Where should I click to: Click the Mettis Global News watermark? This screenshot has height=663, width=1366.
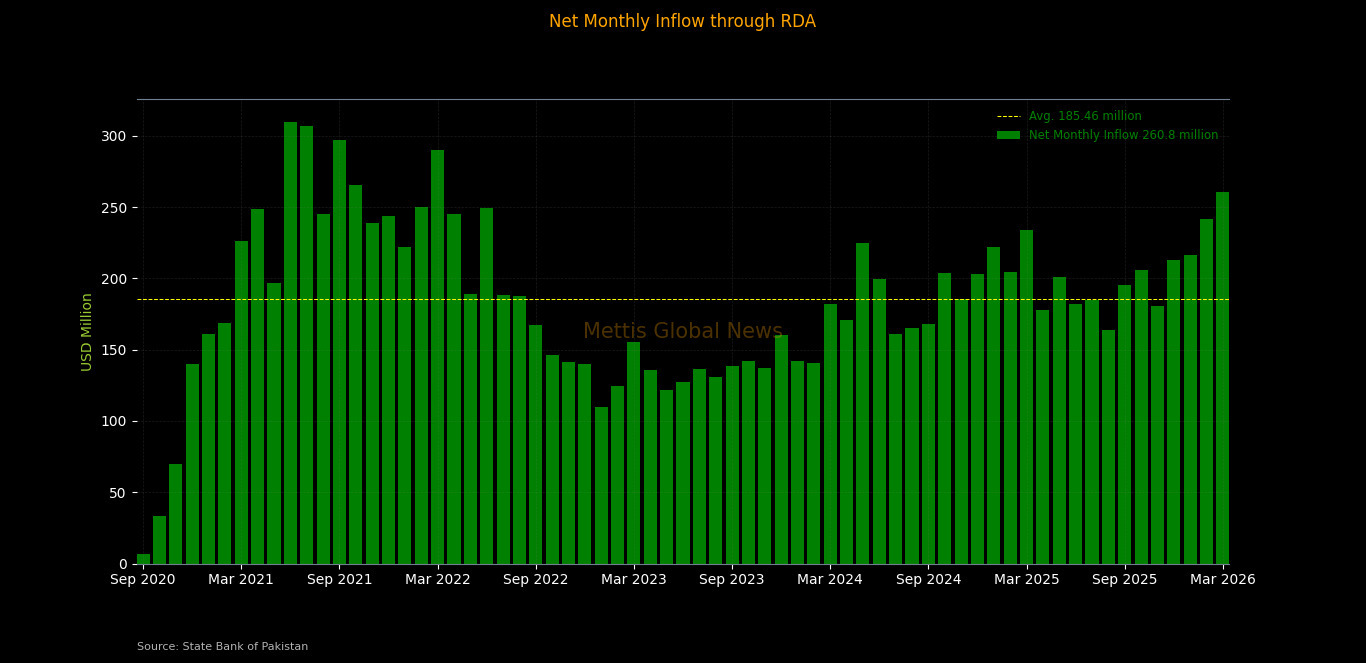pyautogui.click(x=682, y=332)
